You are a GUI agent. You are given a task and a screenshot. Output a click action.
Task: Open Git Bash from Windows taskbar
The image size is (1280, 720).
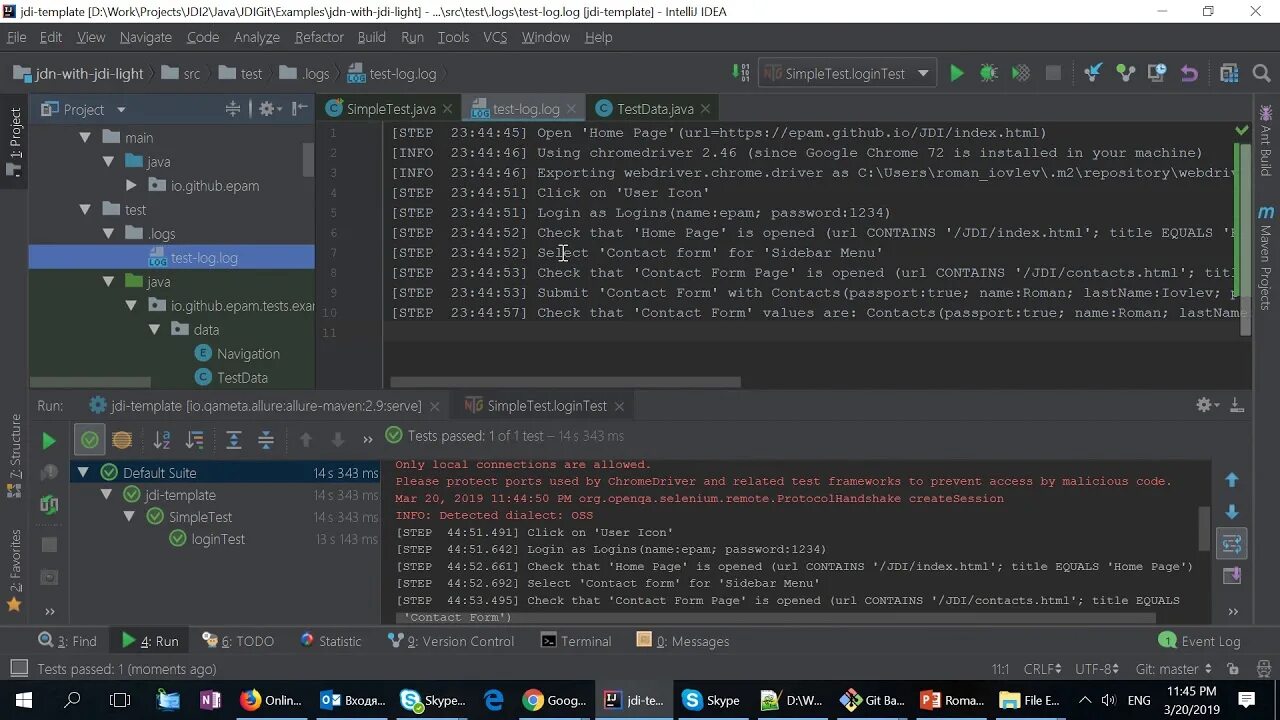tap(873, 700)
